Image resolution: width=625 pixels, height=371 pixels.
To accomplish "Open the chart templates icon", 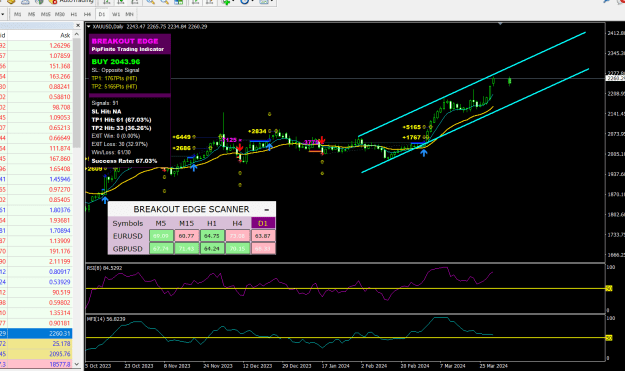I will click(264, 2).
